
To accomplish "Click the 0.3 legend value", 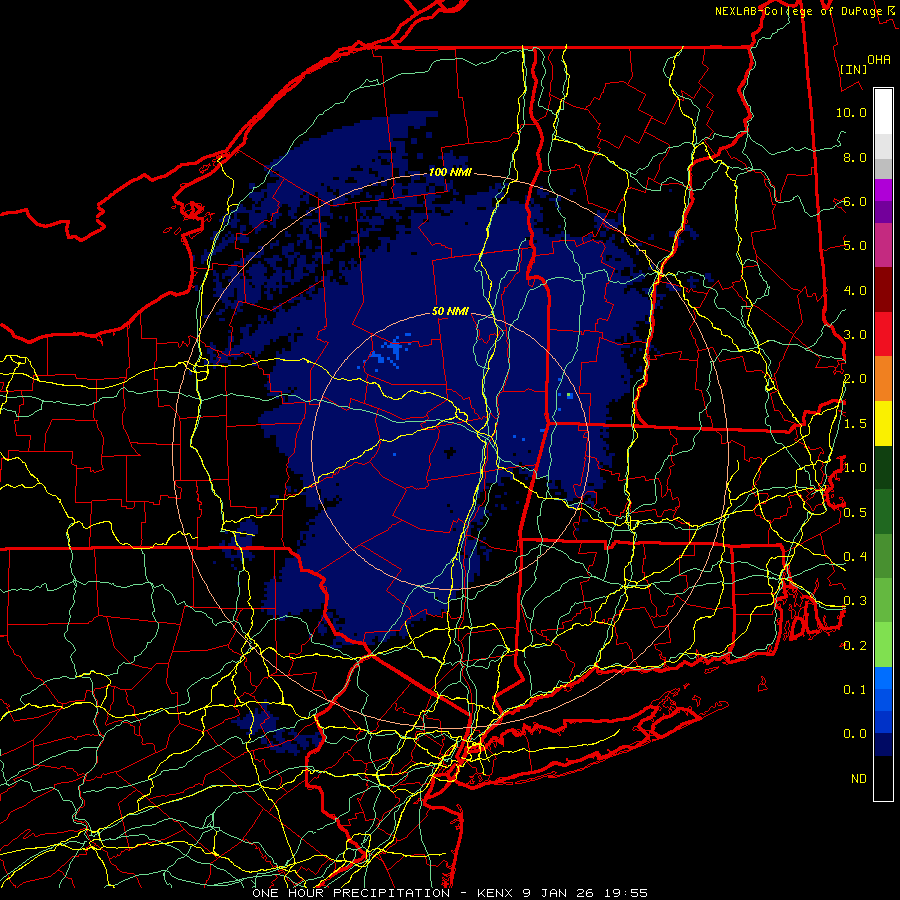I will 855,601.
